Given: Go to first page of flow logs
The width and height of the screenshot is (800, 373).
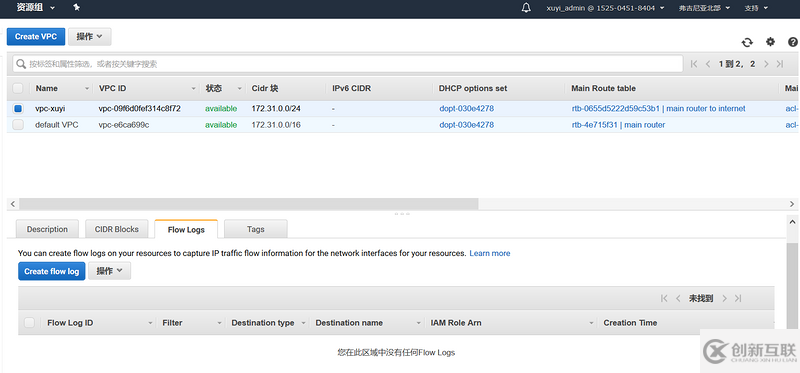Looking at the screenshot, I should coord(664,299).
